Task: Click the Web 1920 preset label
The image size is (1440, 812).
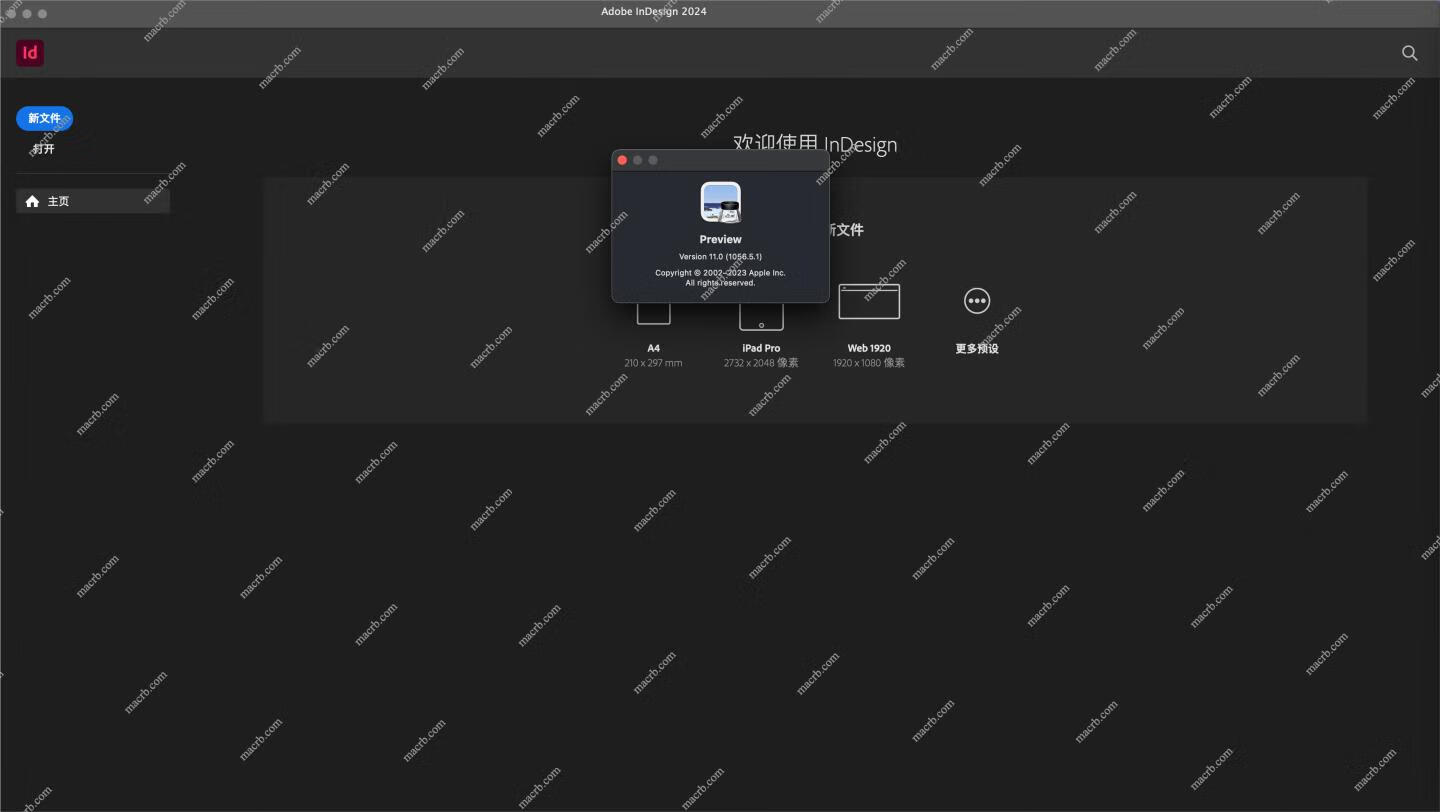Action: pyautogui.click(x=869, y=348)
